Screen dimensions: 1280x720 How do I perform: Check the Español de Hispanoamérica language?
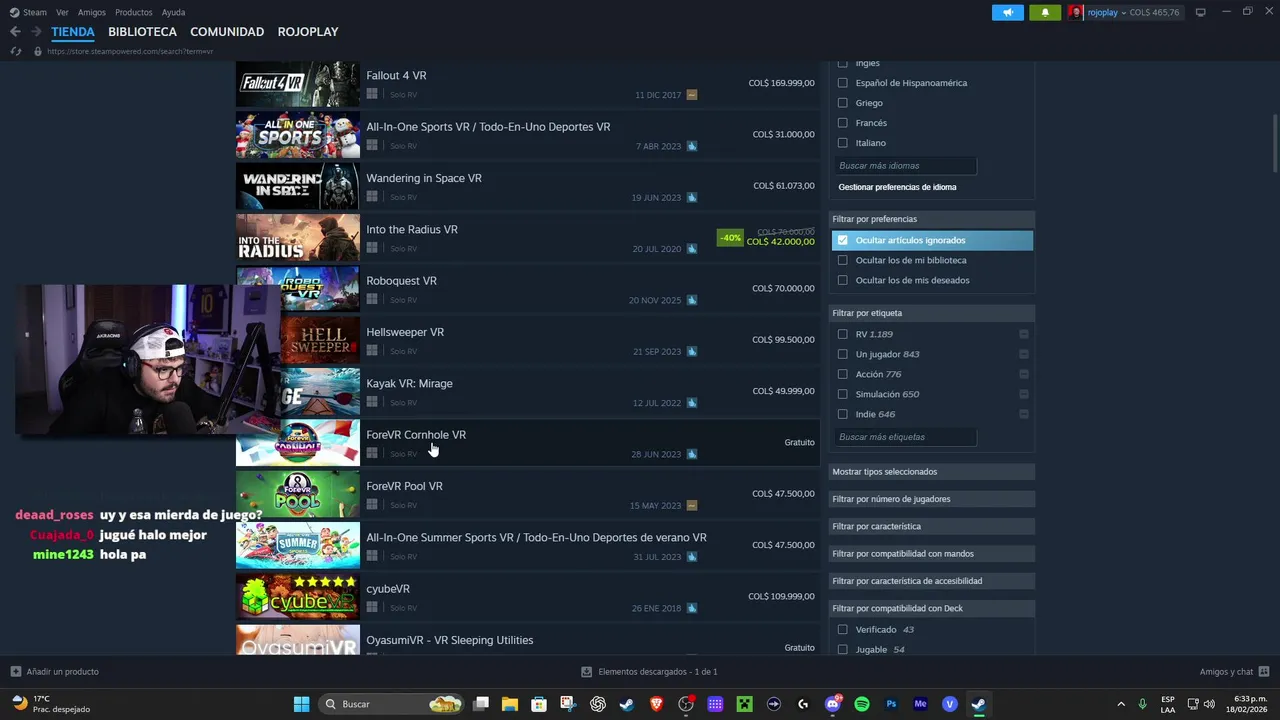[843, 83]
